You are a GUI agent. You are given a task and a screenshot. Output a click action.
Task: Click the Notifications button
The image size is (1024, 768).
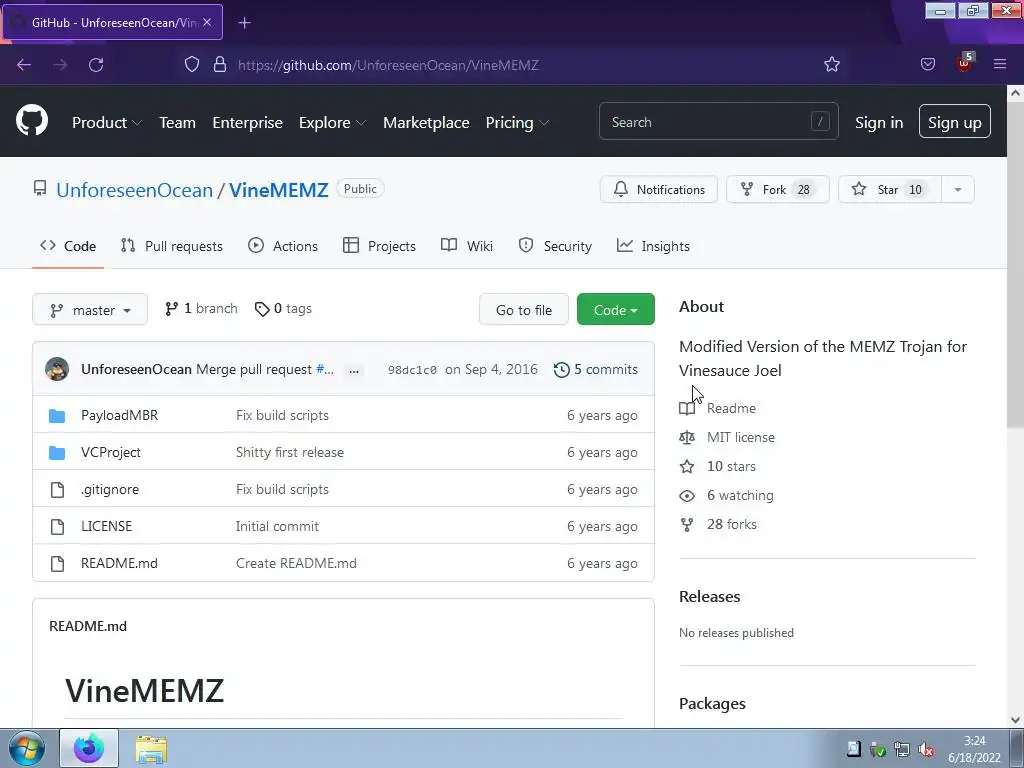tap(659, 189)
